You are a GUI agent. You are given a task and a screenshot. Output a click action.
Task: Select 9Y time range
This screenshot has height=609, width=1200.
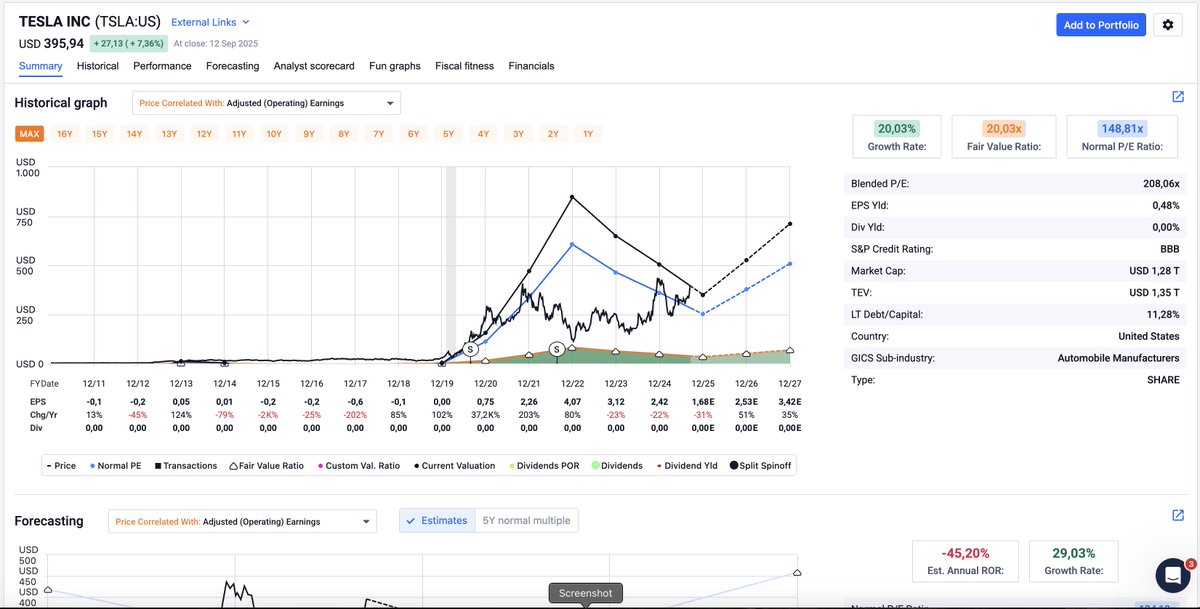point(309,134)
